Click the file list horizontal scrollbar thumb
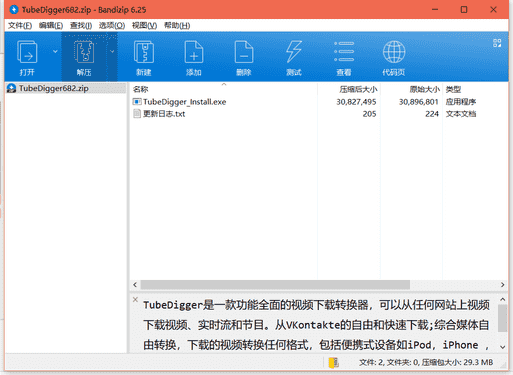Viewport: 513px width, 375px height. pos(275,285)
